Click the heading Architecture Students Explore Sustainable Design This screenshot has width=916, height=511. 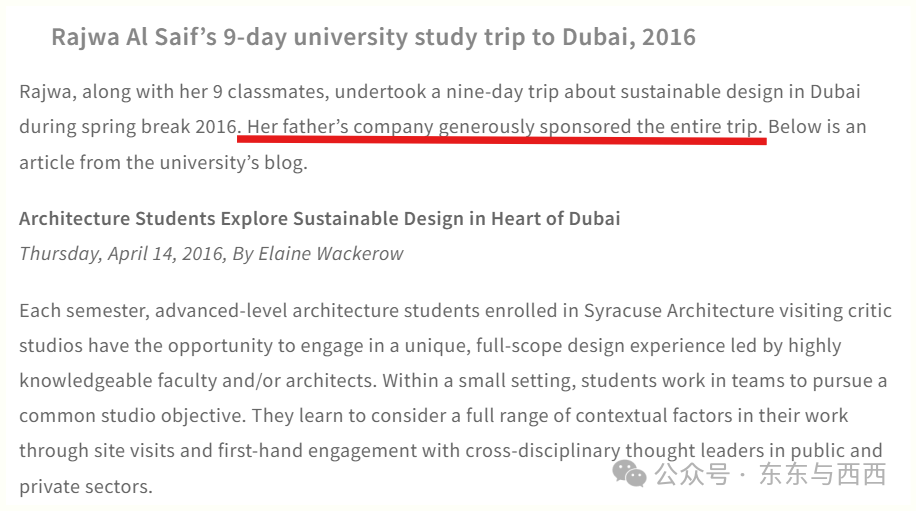[x=320, y=218]
